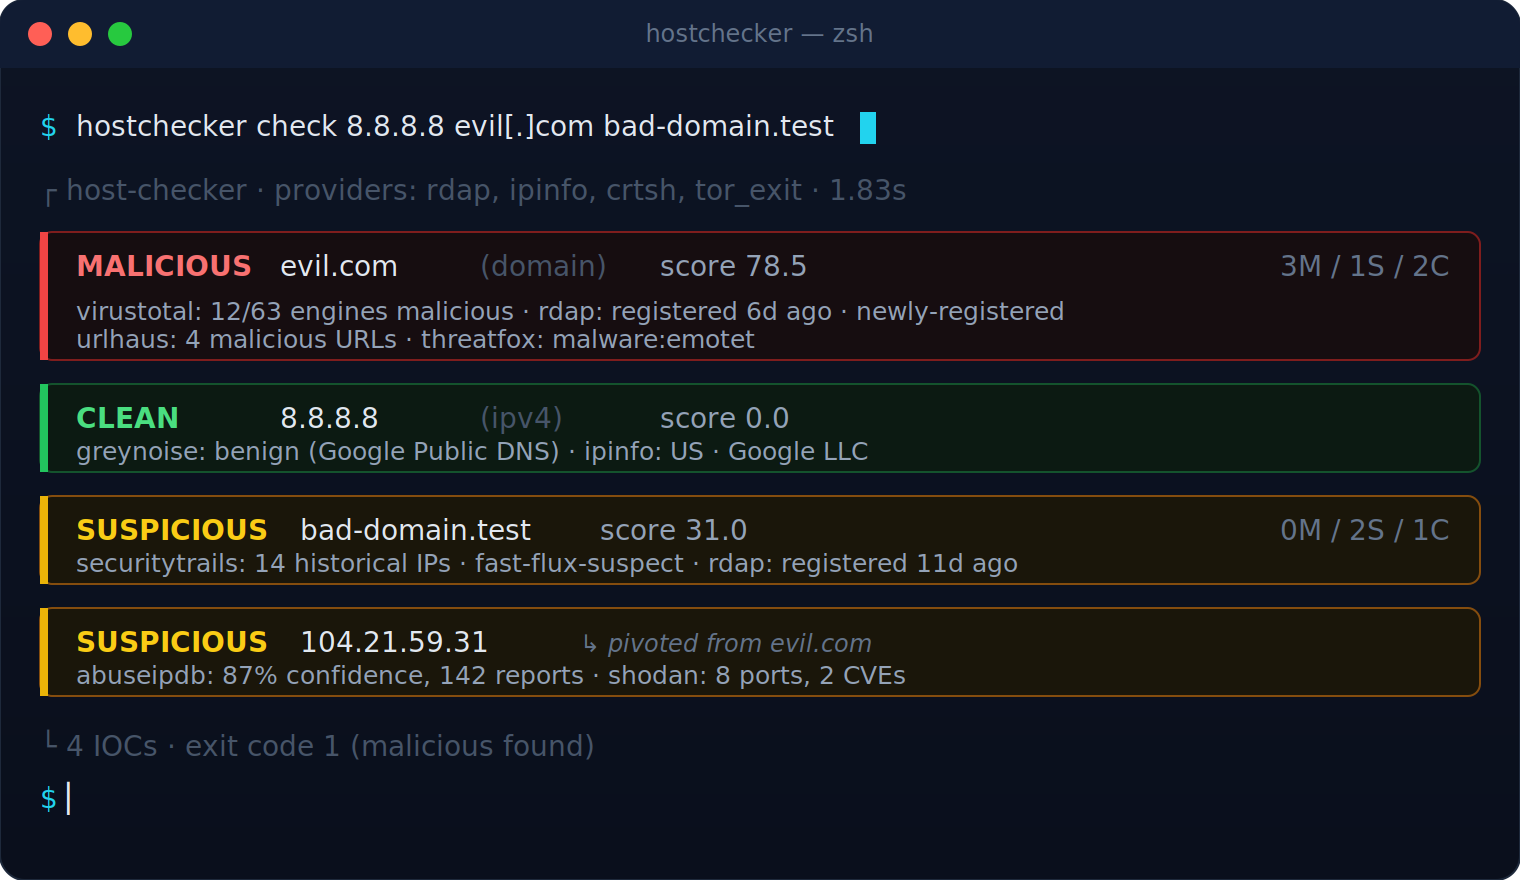
Task: Click the greynoise benign Google Public DNS line
Action: (x=472, y=452)
